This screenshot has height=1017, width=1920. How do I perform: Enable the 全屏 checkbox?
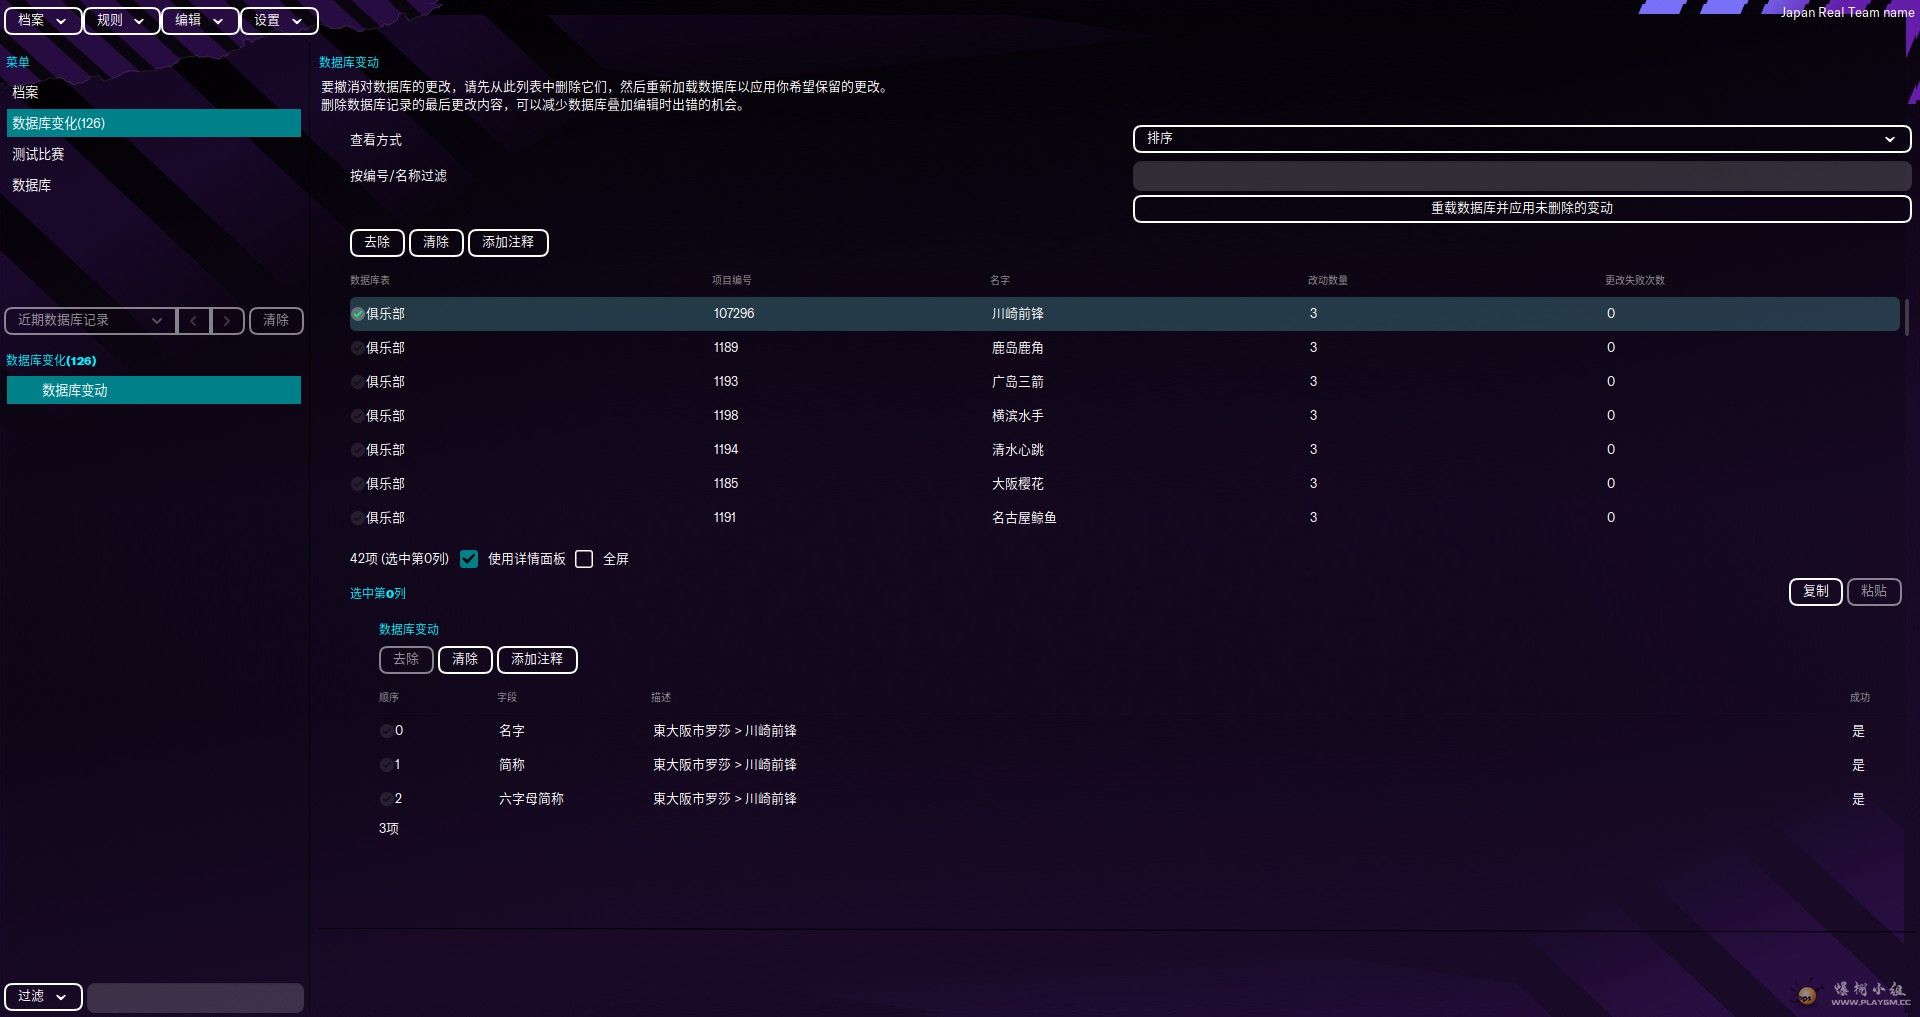[x=584, y=559]
